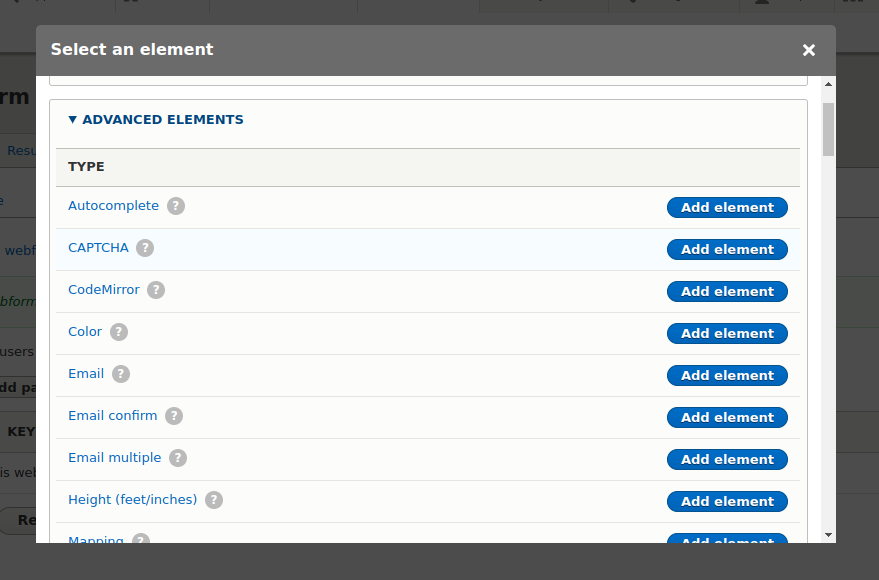
Task: Add the Color element
Action: click(x=727, y=333)
